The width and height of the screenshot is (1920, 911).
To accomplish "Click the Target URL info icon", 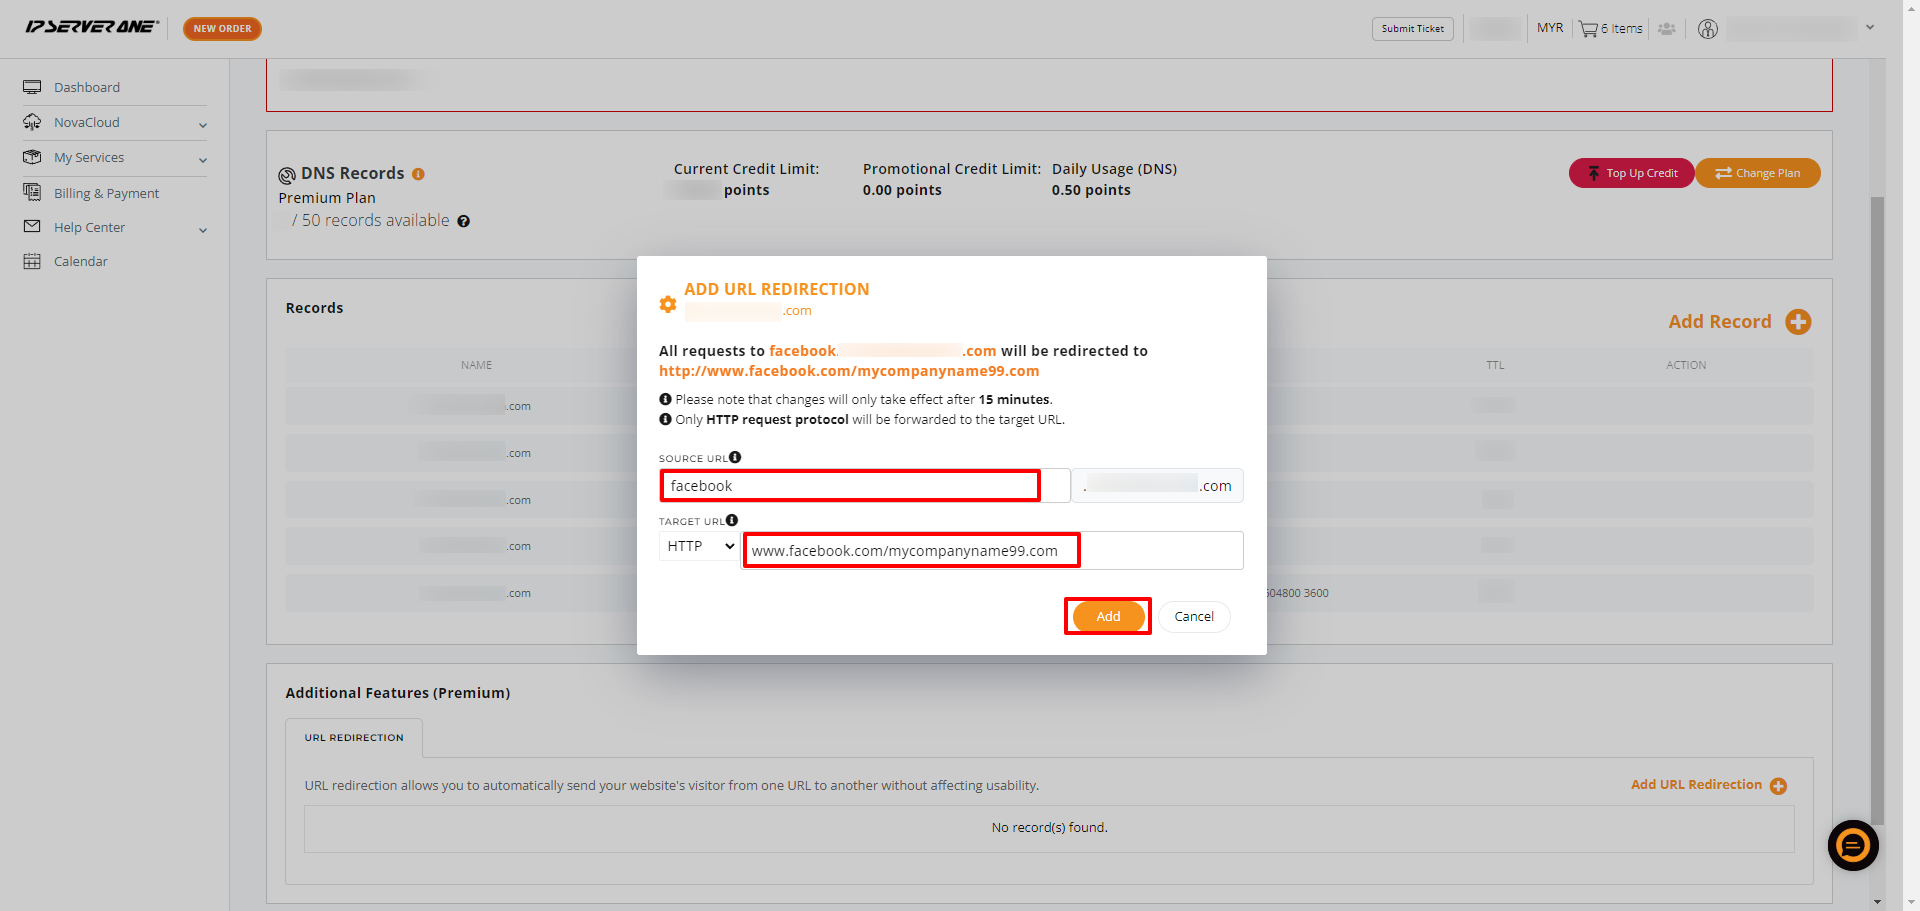I will point(732,520).
